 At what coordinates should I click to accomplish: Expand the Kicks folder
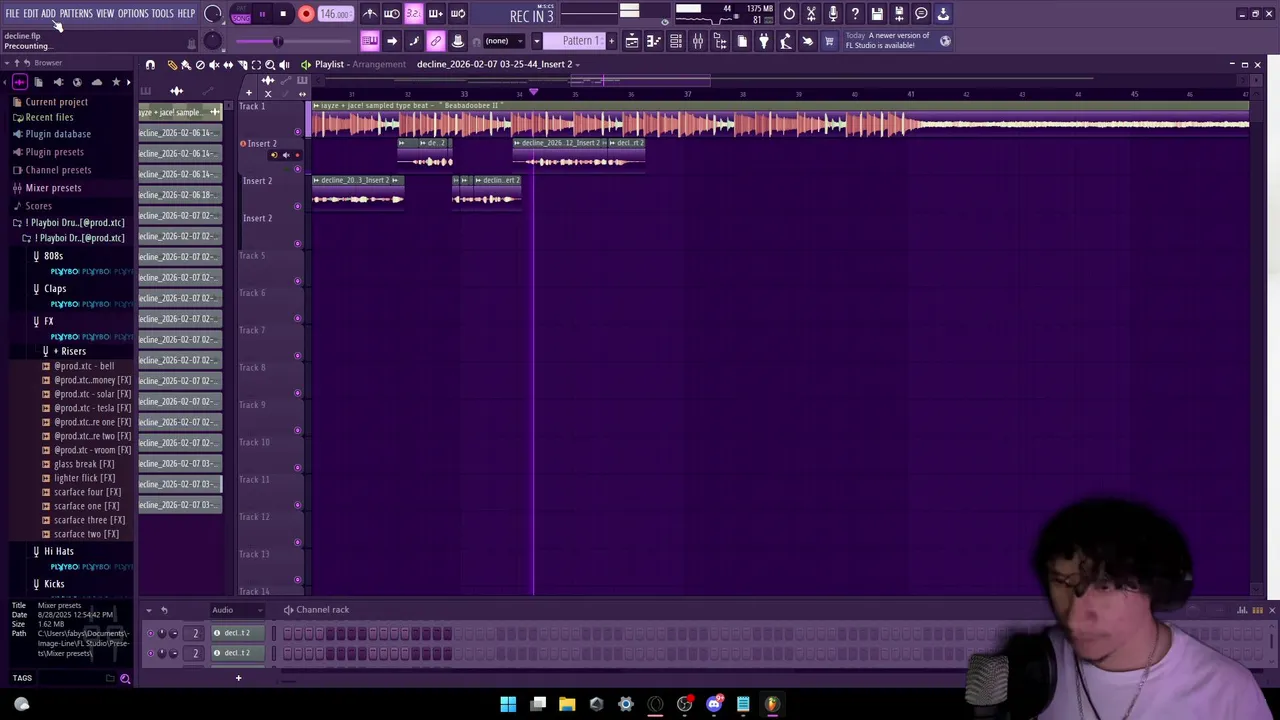(54, 584)
